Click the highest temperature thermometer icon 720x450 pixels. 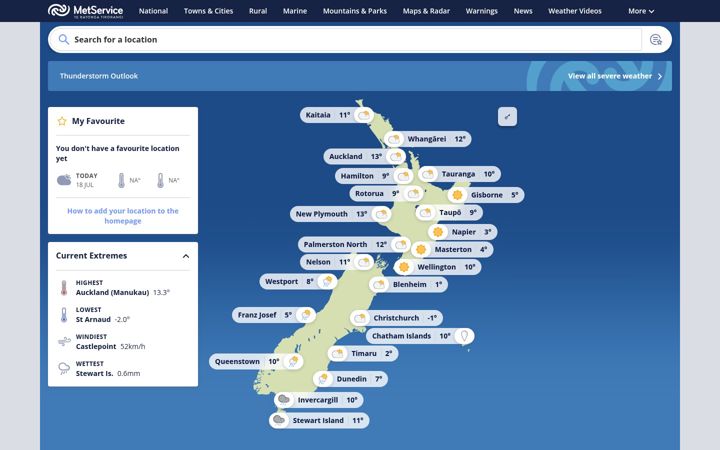(64, 288)
